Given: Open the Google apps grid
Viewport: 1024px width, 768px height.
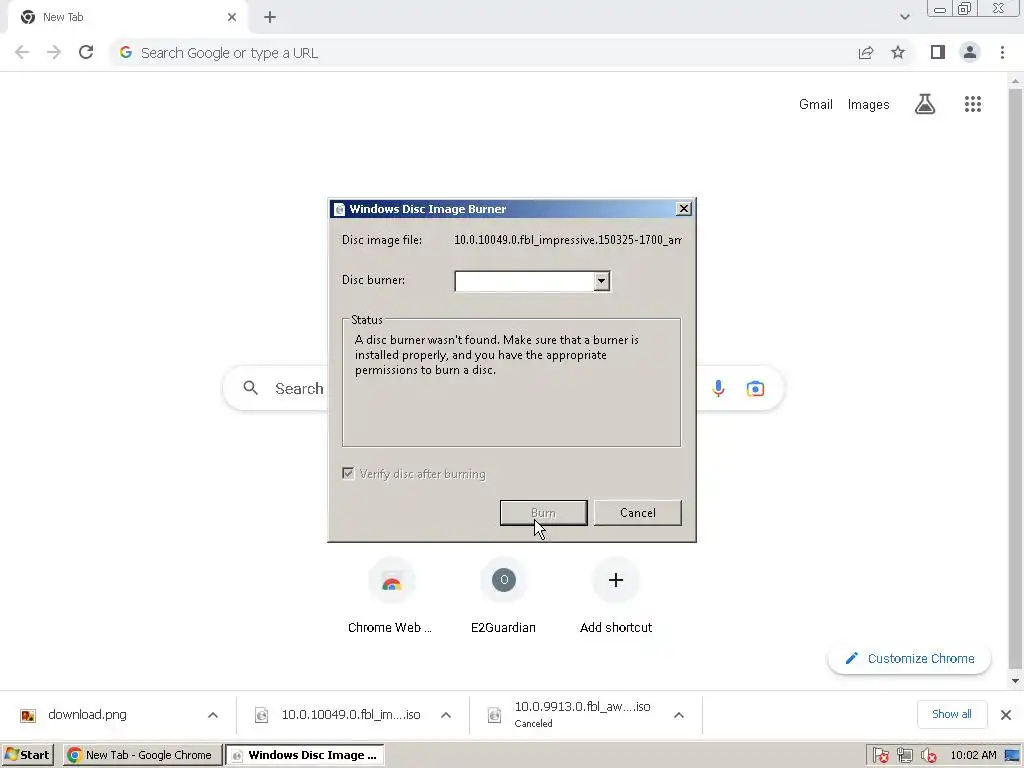Looking at the screenshot, I should 973,104.
